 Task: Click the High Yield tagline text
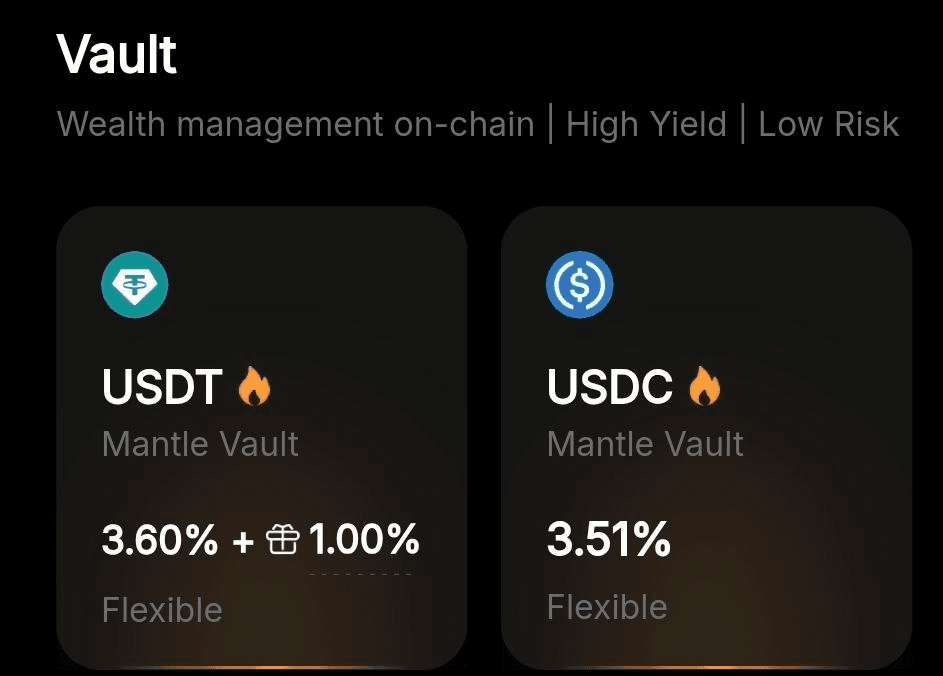(646, 125)
